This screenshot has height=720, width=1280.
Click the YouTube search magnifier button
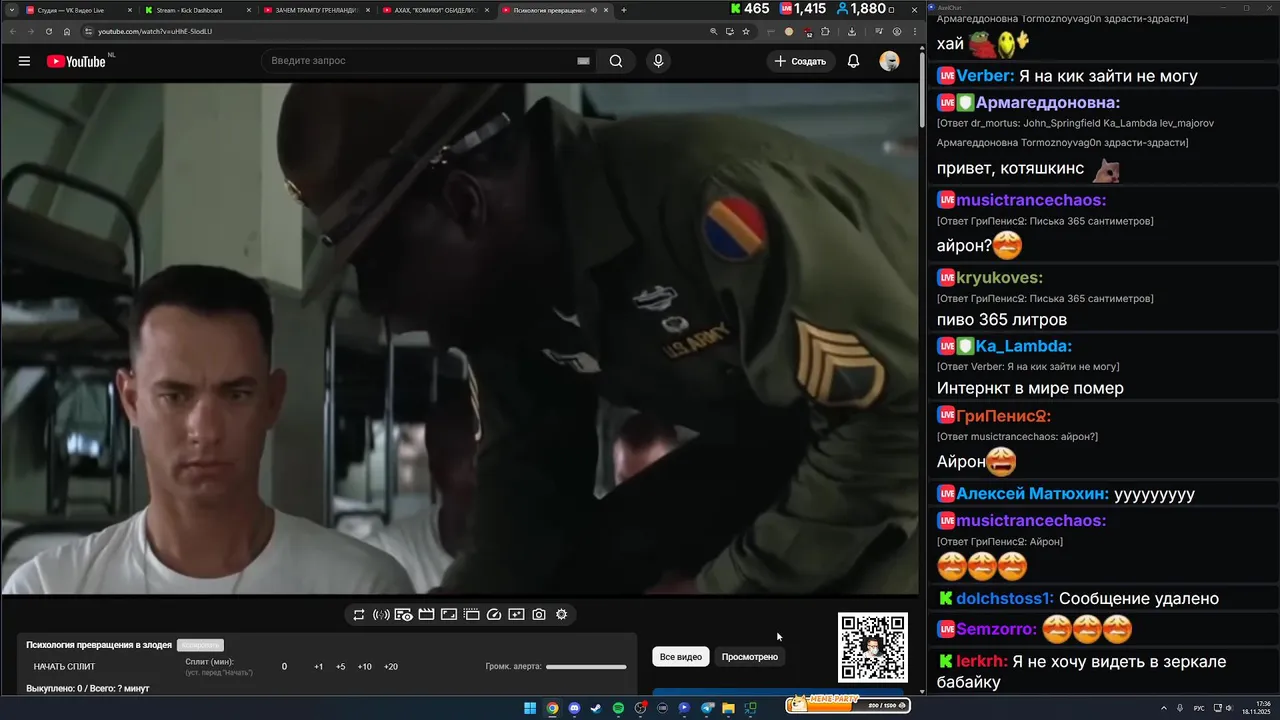pyautogui.click(x=616, y=61)
